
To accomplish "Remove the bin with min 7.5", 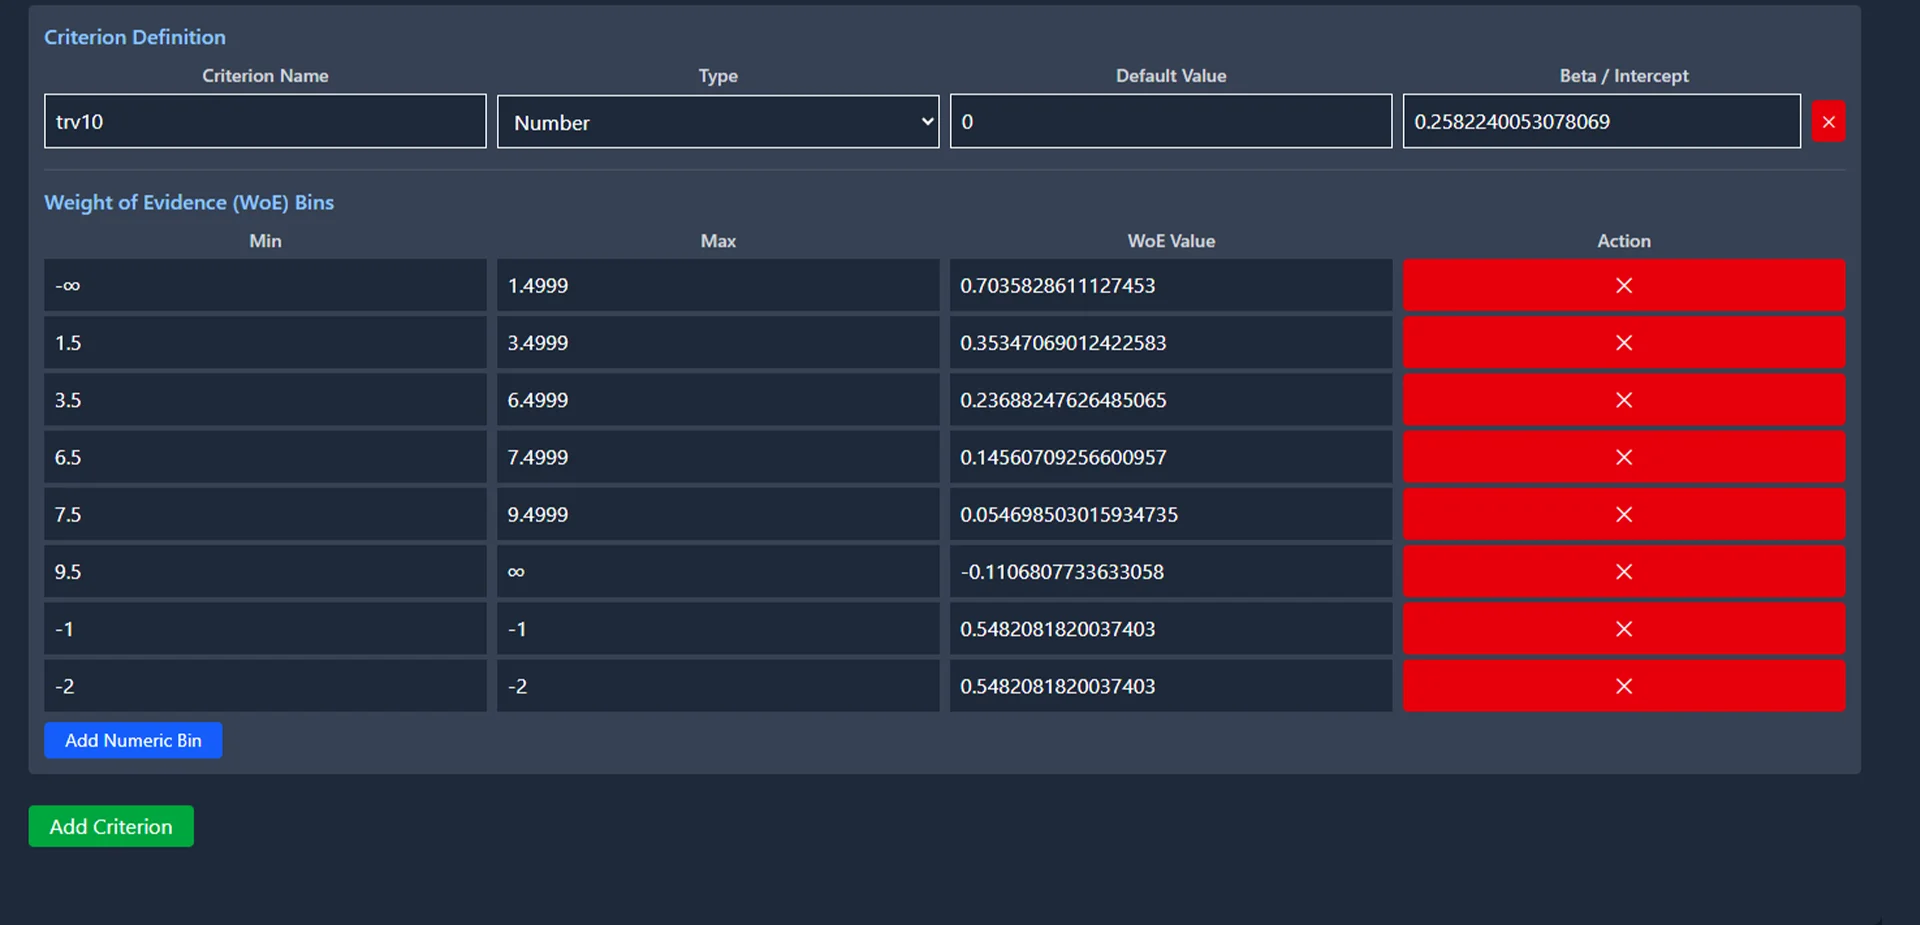I will (x=1623, y=514).
